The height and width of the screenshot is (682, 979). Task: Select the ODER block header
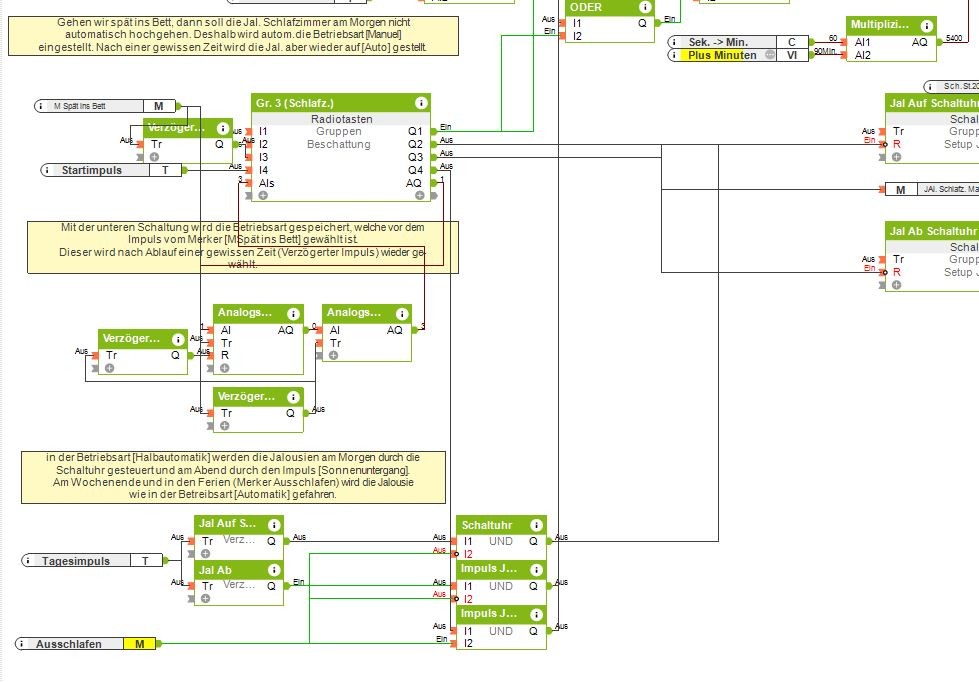coord(610,7)
